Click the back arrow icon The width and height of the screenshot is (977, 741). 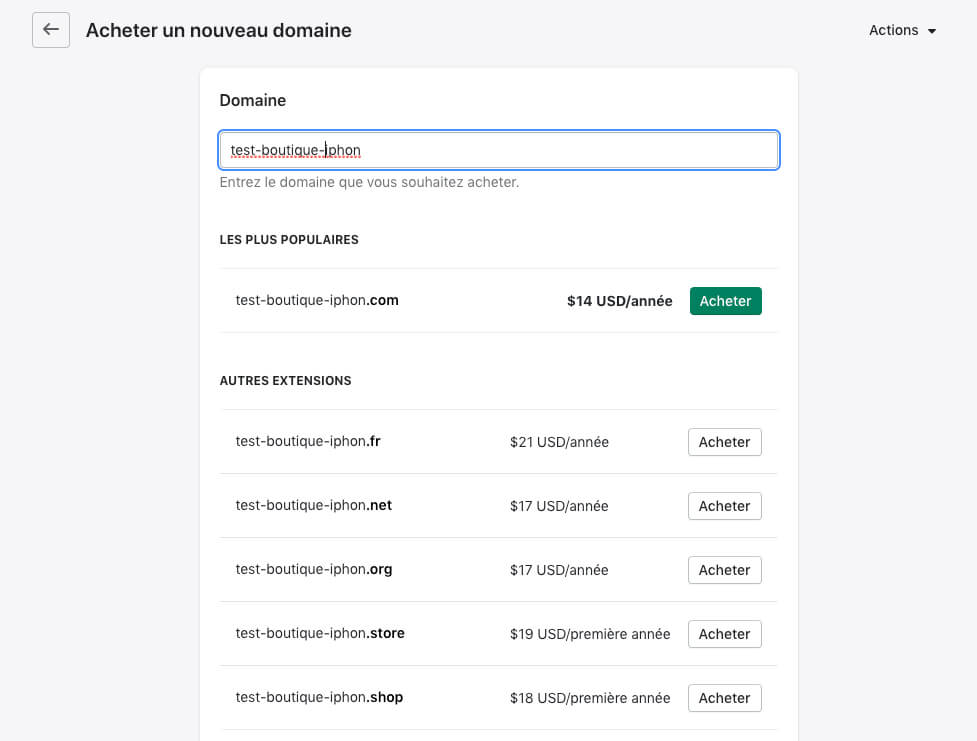50,29
